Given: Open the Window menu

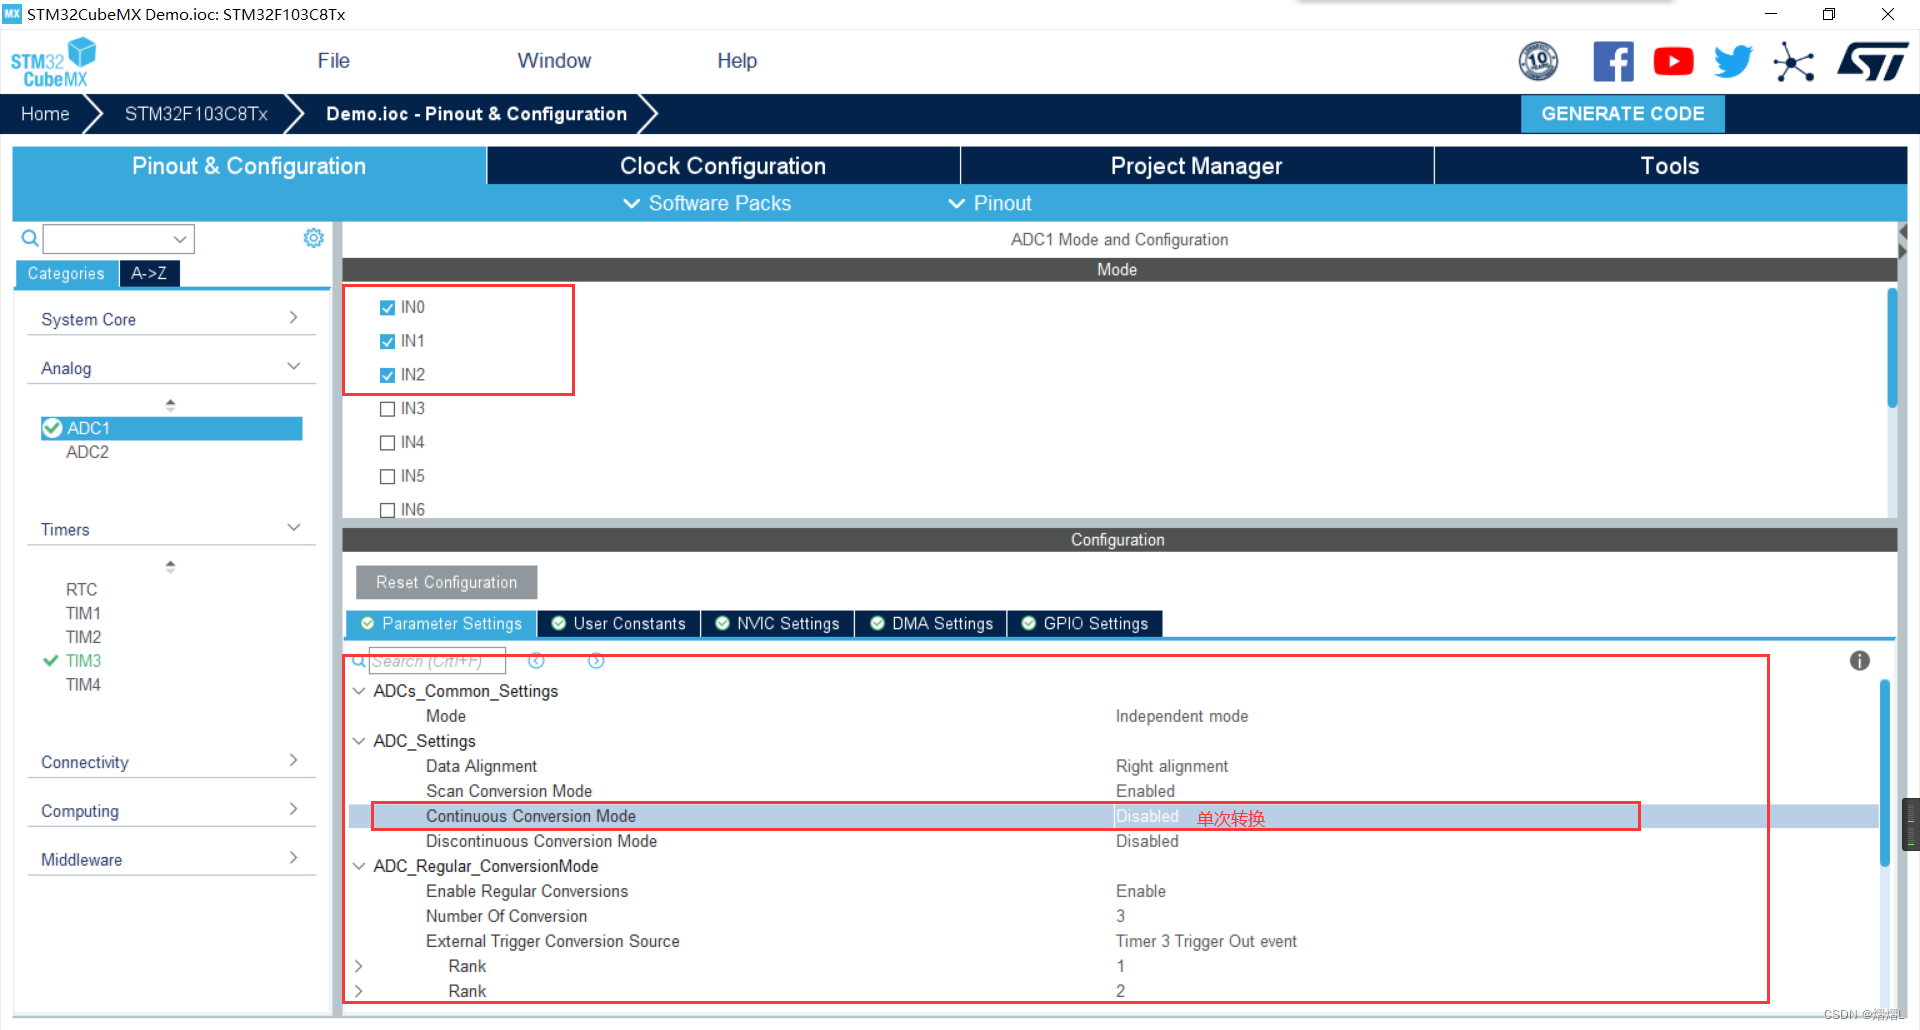Looking at the screenshot, I should pyautogui.click(x=554, y=61).
